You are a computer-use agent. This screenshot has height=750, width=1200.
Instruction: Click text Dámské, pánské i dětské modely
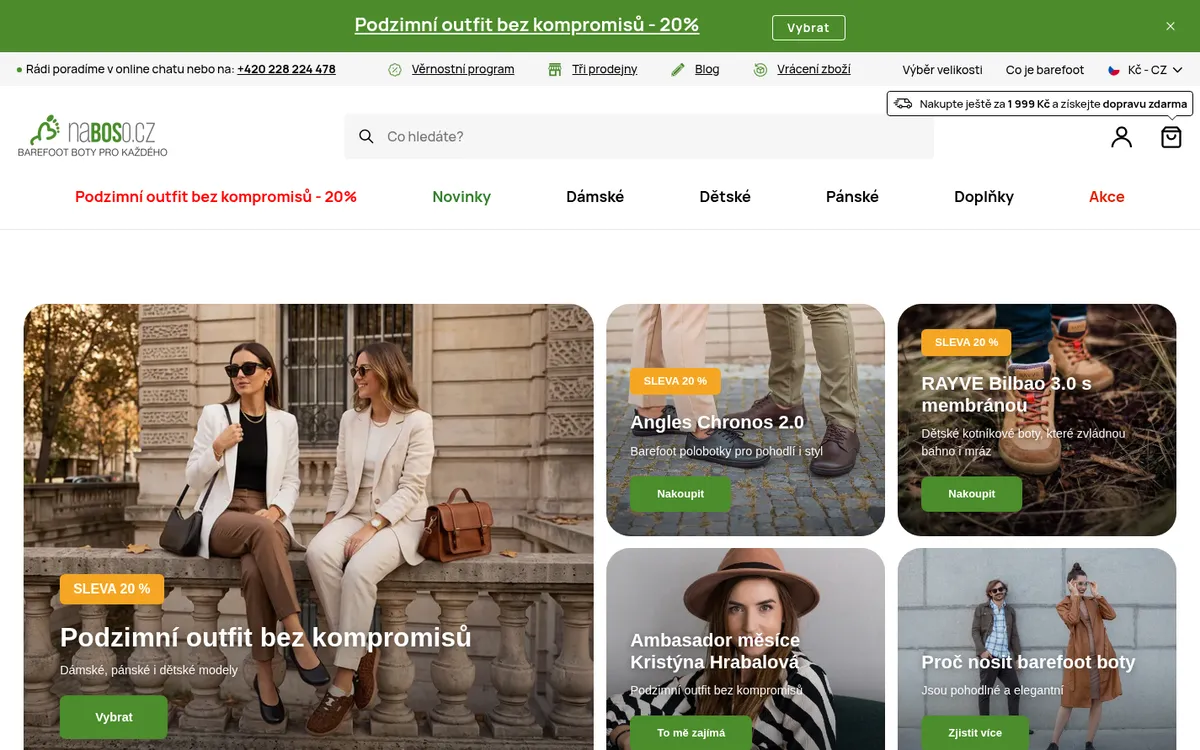149,670
